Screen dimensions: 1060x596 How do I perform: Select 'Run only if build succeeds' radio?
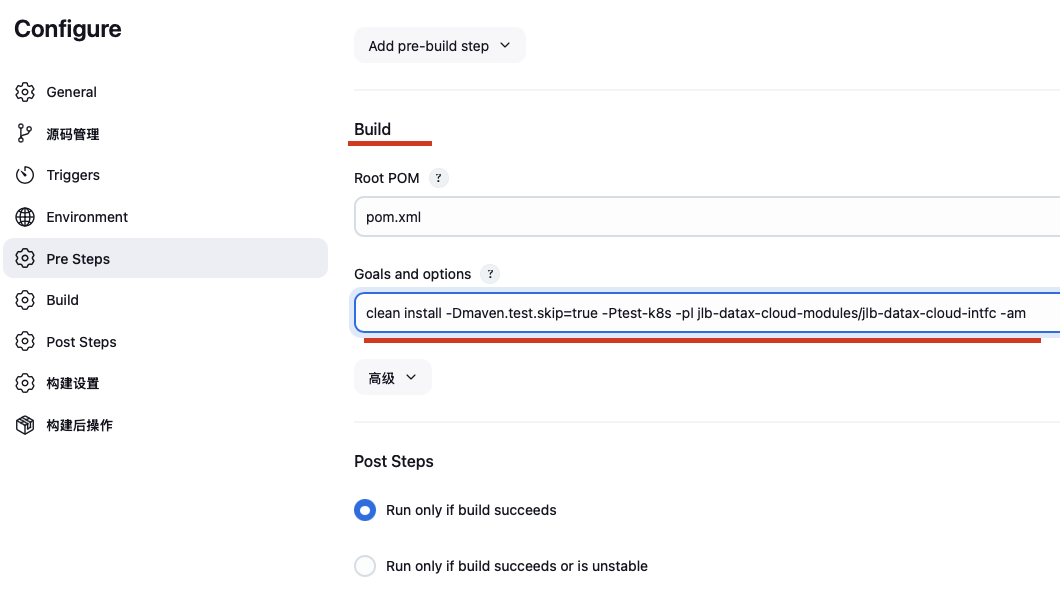click(365, 510)
